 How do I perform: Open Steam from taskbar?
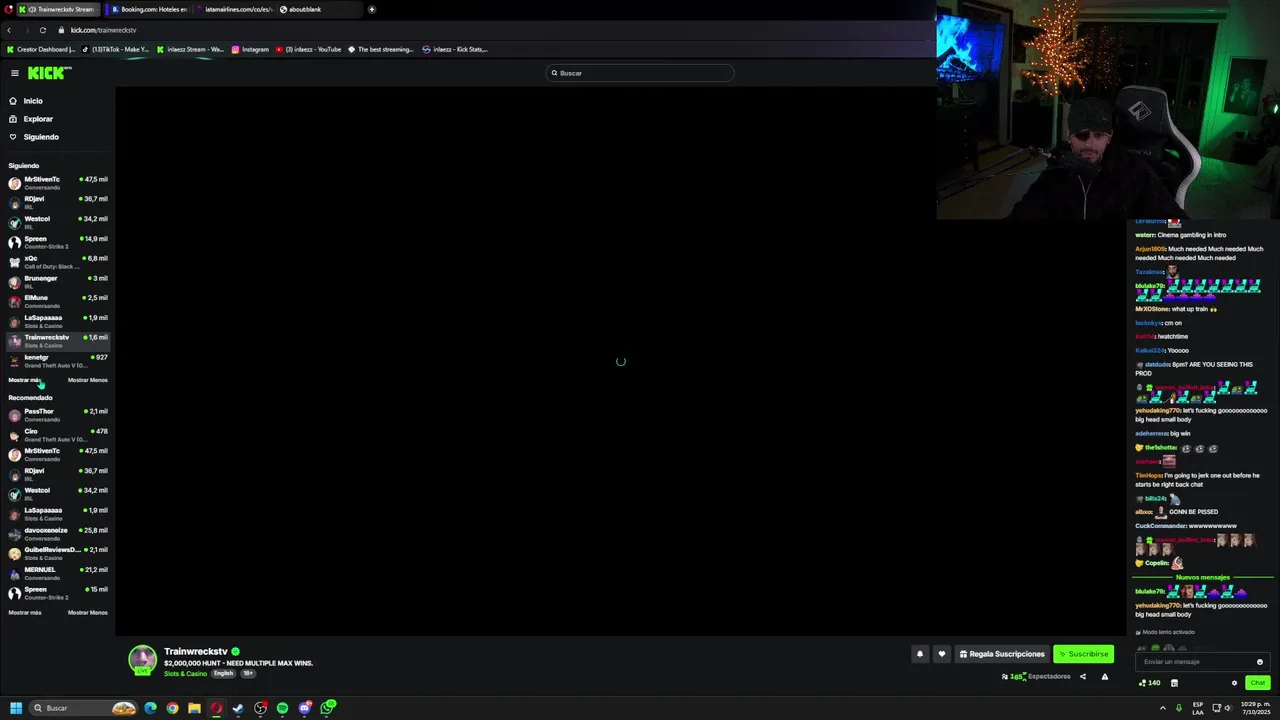238,708
